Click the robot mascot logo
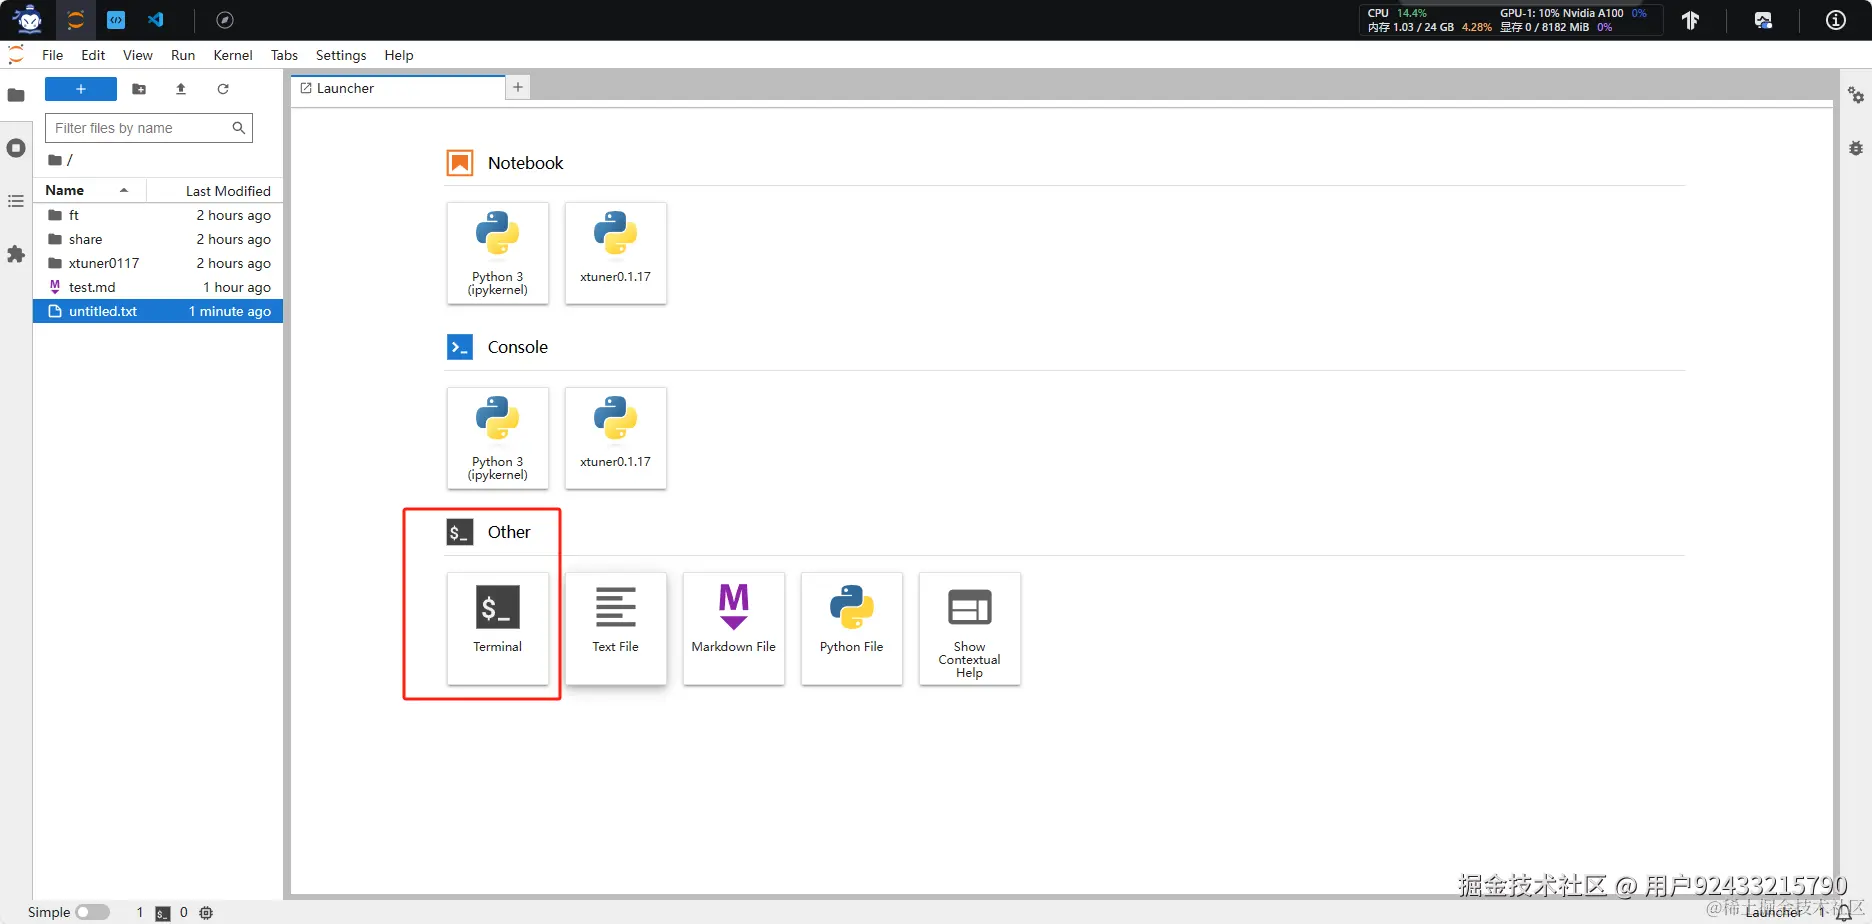1872x924 pixels. tap(28, 19)
